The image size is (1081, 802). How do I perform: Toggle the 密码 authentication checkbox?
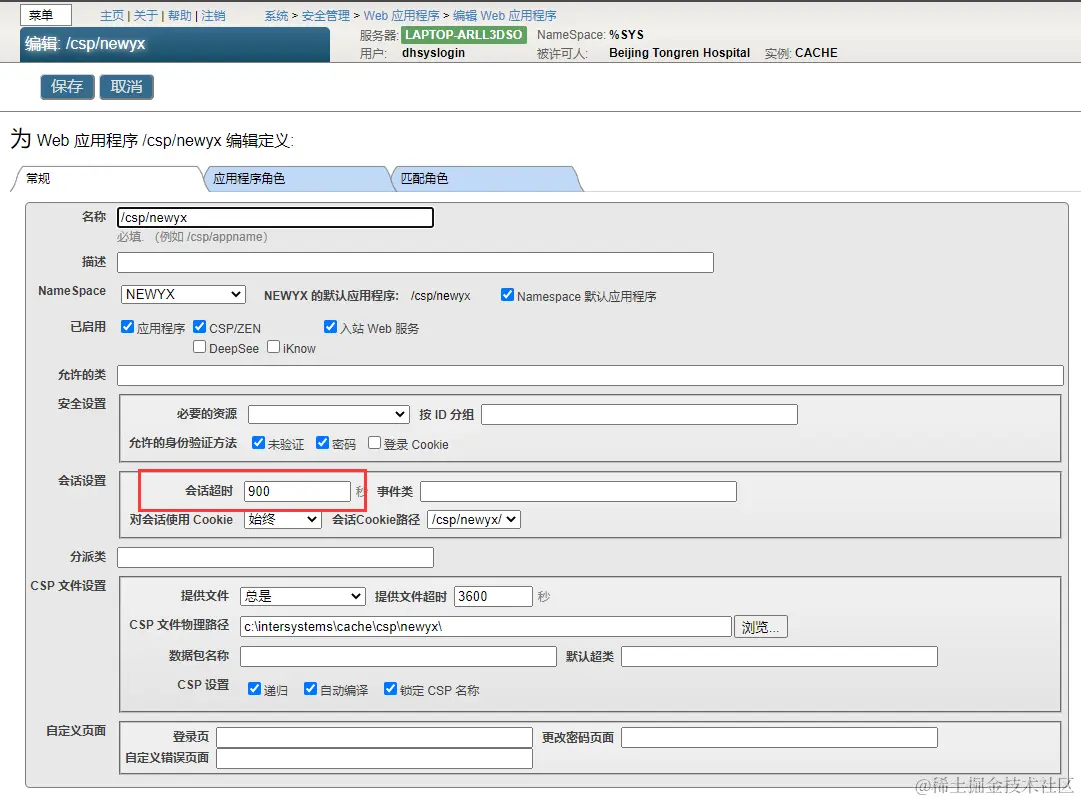point(323,443)
